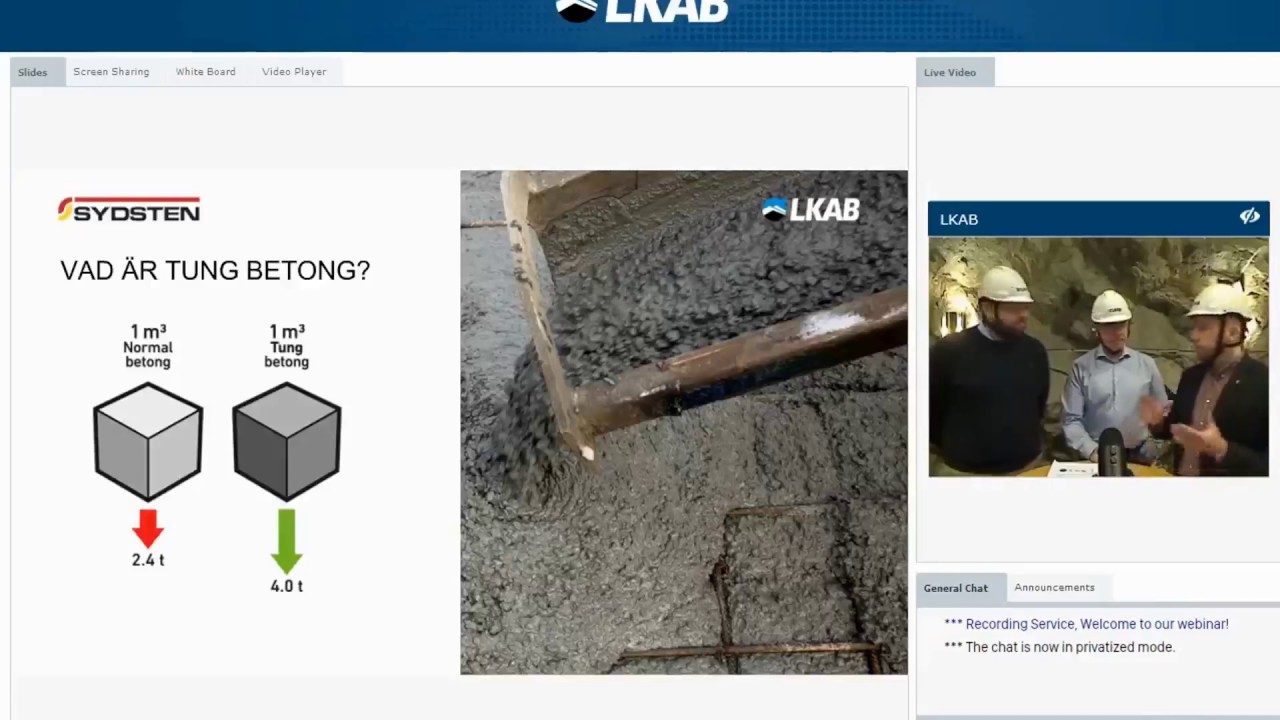Click the live video feed thumbnail

tap(1098, 356)
